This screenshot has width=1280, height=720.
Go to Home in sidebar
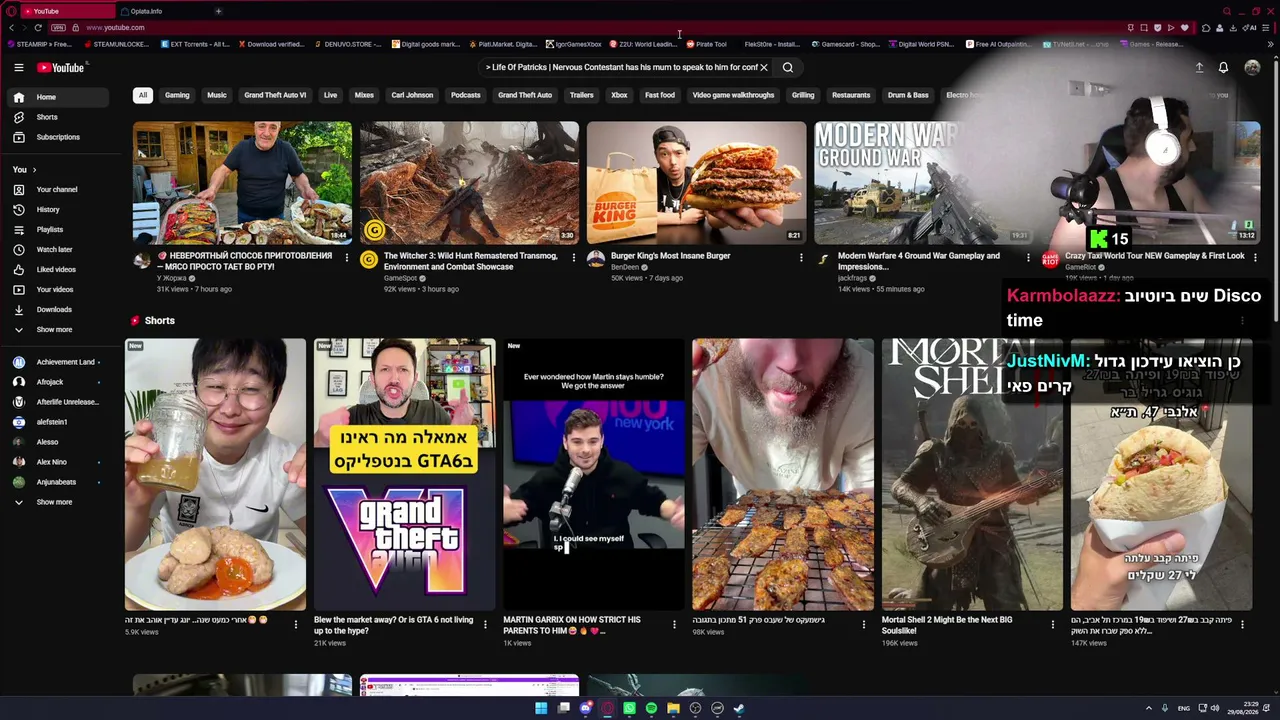pos(58,97)
